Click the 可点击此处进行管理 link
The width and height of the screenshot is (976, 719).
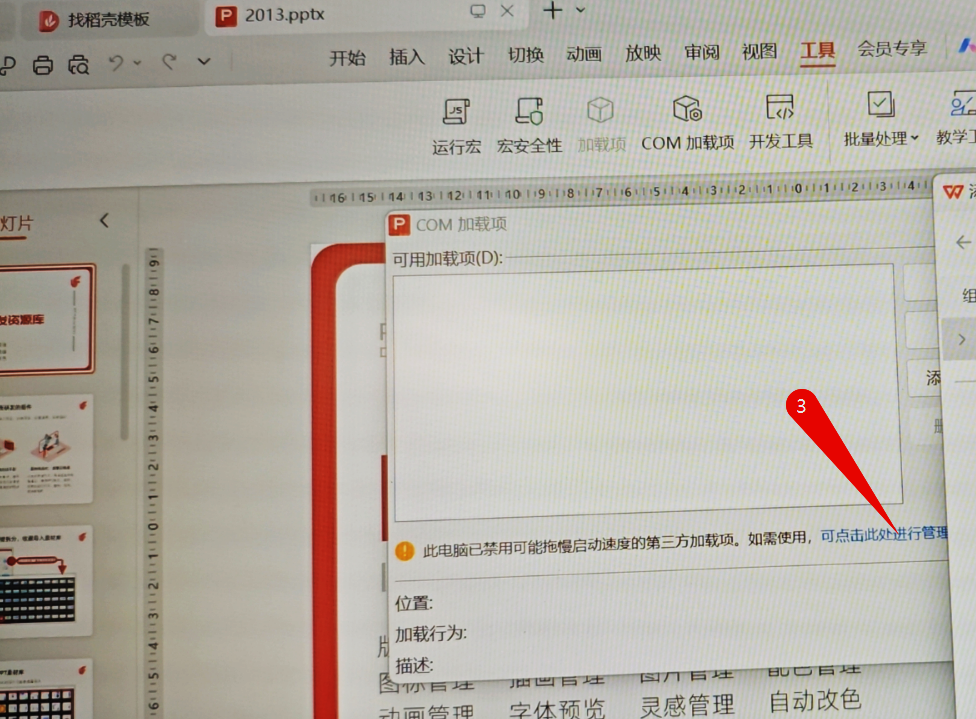(x=884, y=534)
